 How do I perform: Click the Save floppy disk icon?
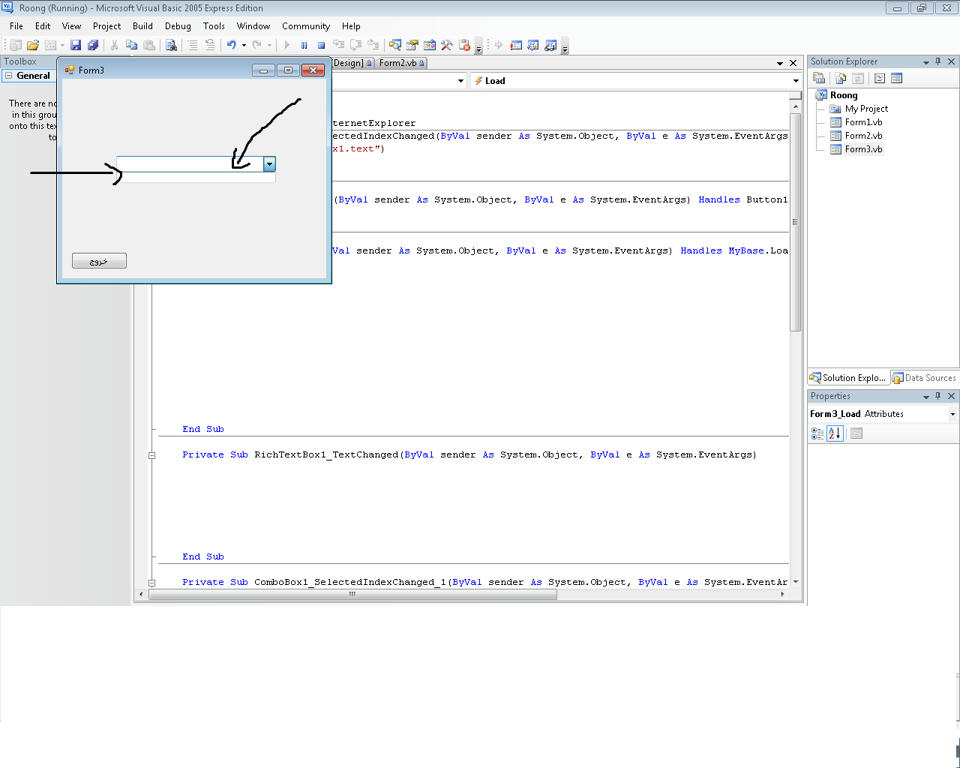click(76, 45)
